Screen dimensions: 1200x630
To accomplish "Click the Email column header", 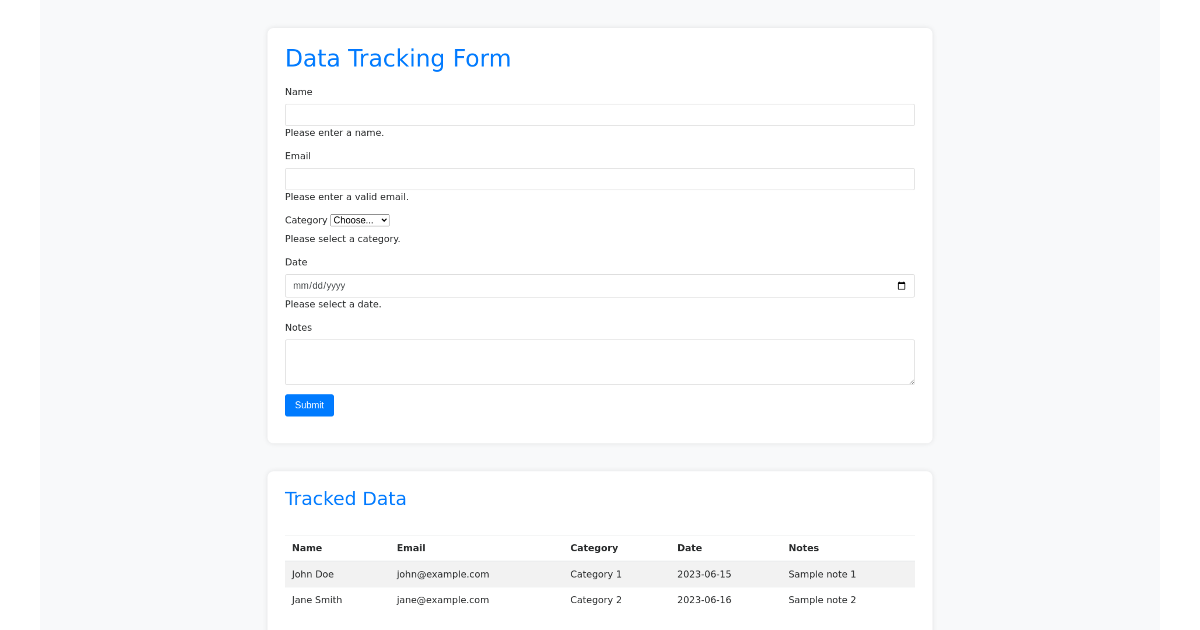I will tap(411, 548).
